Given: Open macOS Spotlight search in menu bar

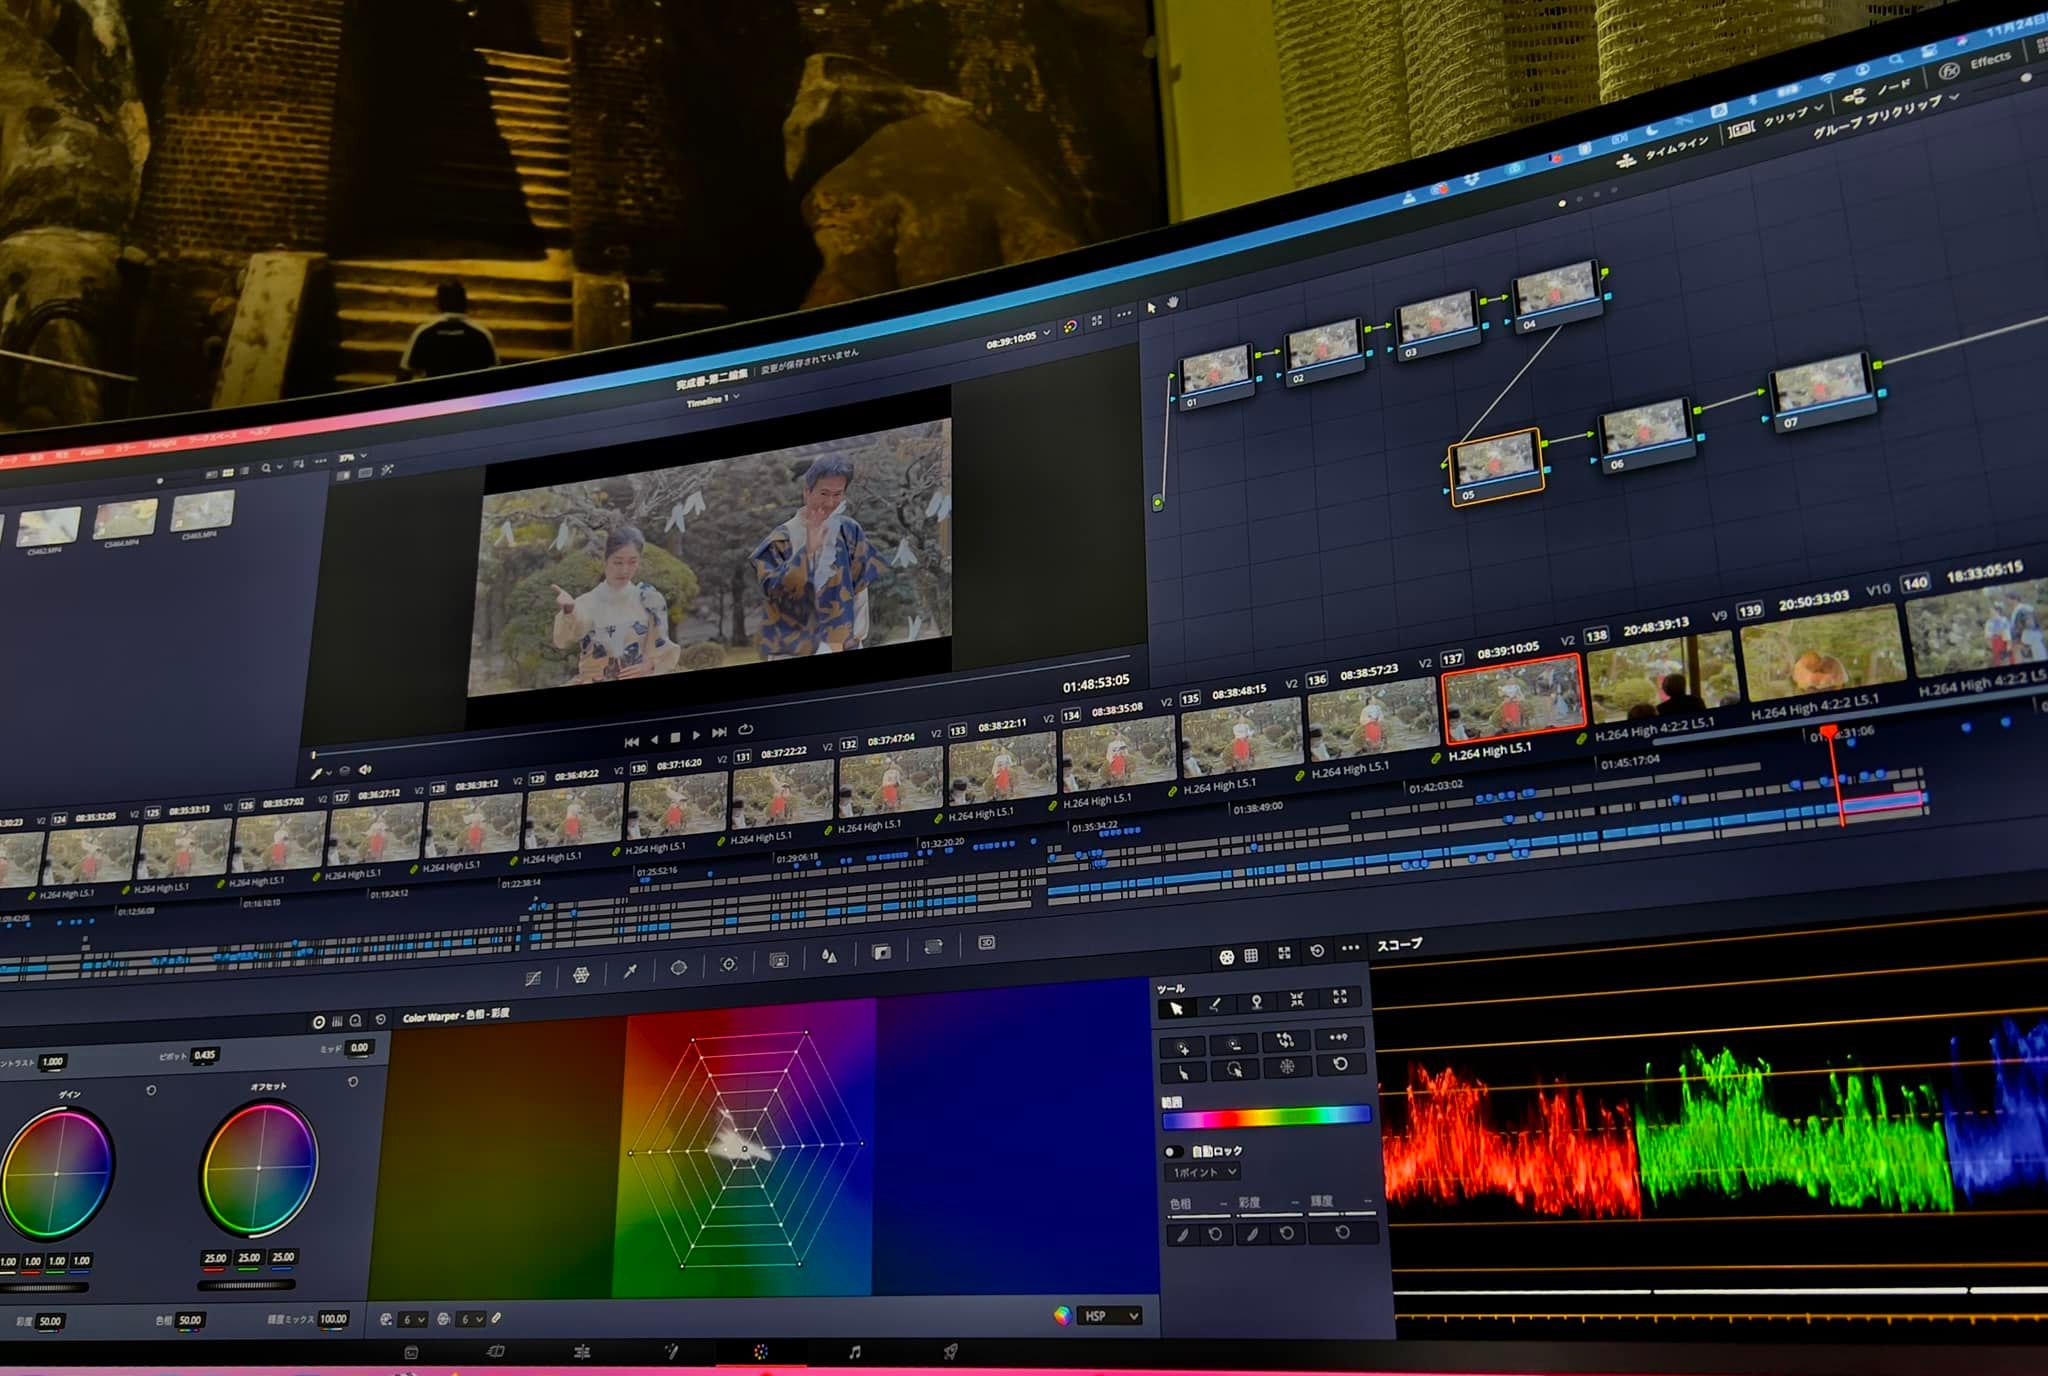Looking at the screenshot, I should click(1895, 59).
